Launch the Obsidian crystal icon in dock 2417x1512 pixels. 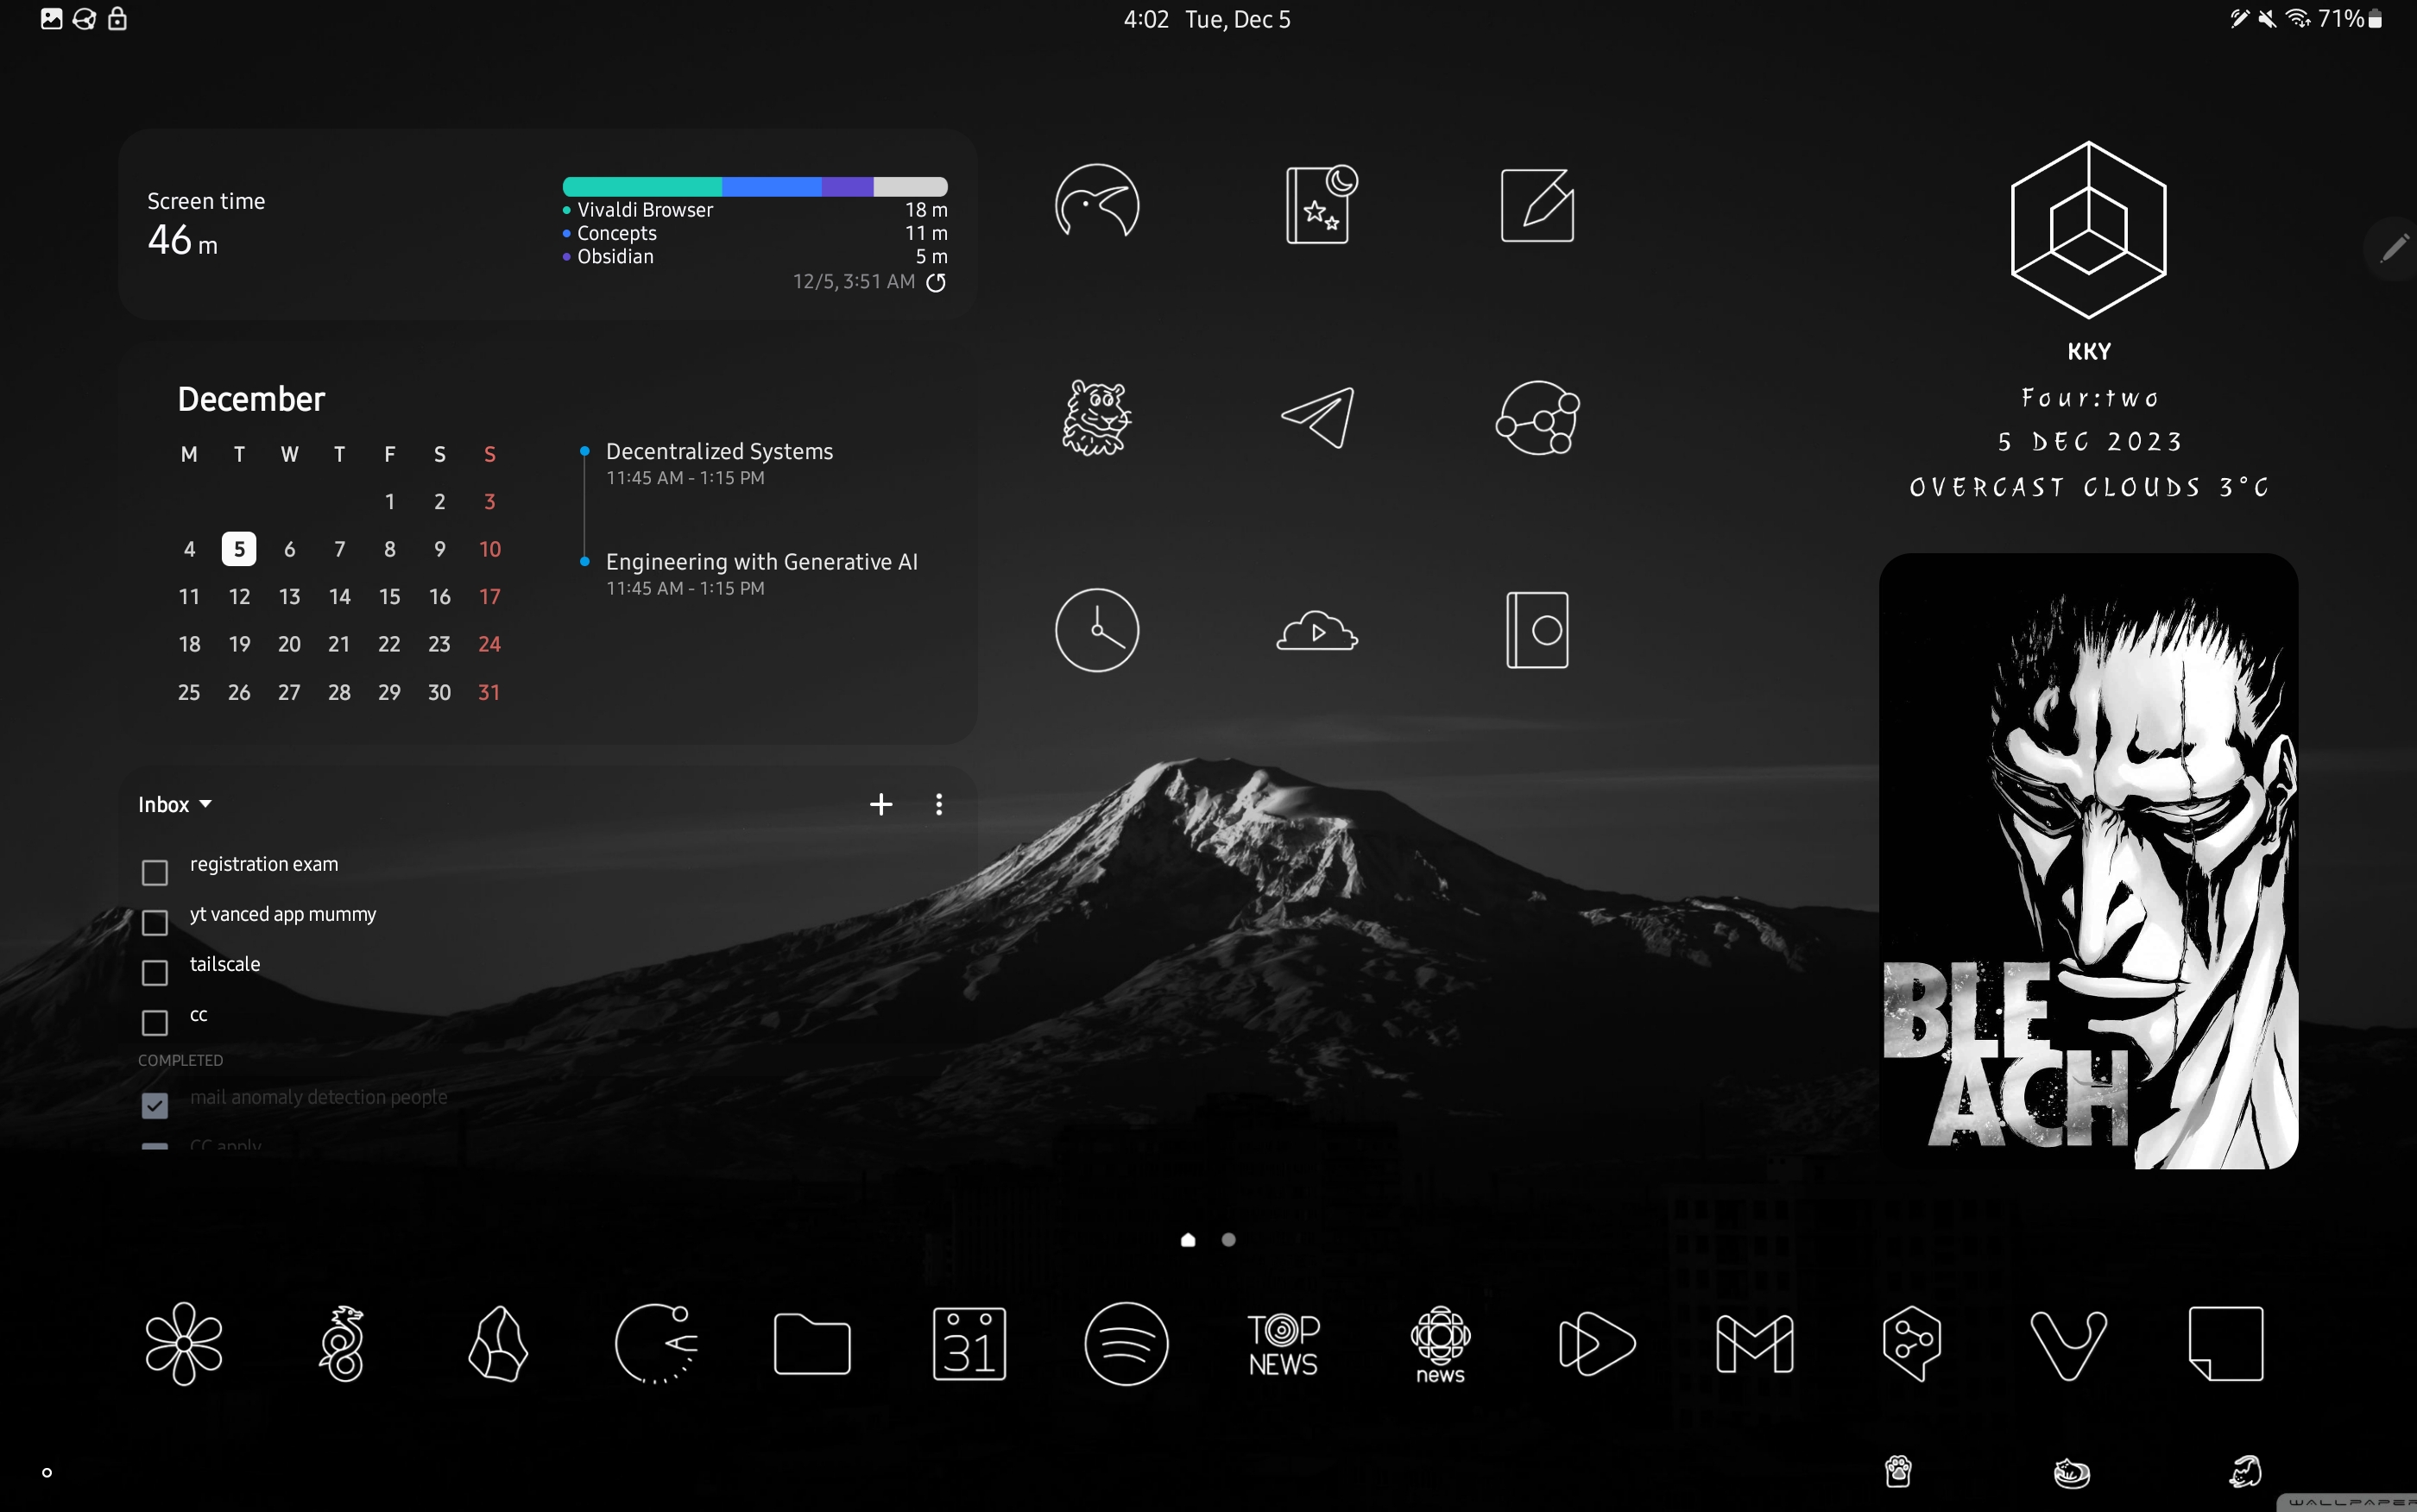click(498, 1343)
